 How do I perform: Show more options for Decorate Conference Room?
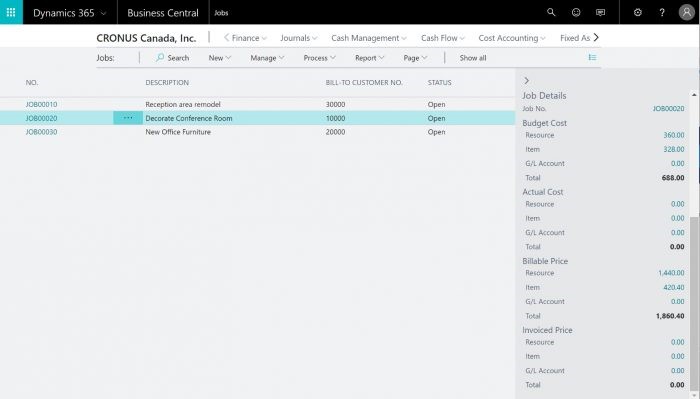click(x=128, y=118)
